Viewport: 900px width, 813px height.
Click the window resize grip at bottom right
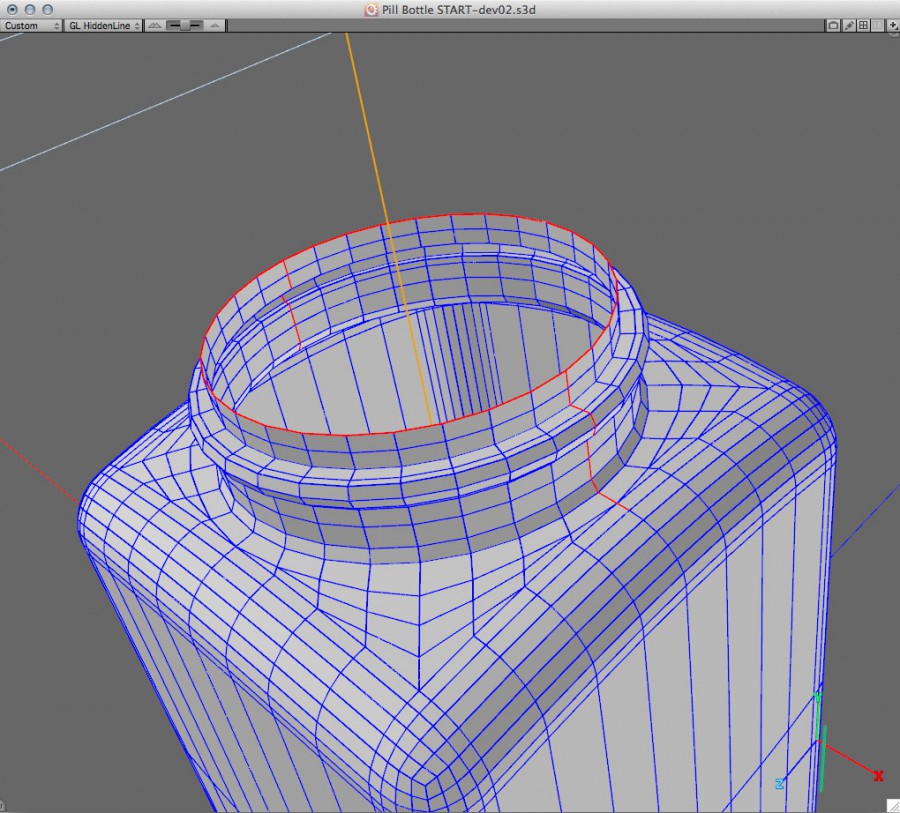[893, 805]
